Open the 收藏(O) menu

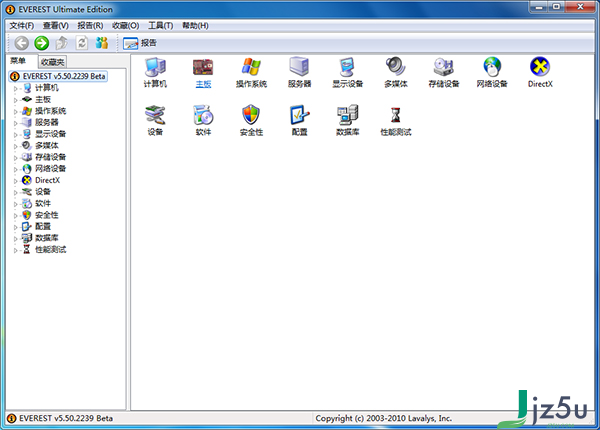coord(126,26)
